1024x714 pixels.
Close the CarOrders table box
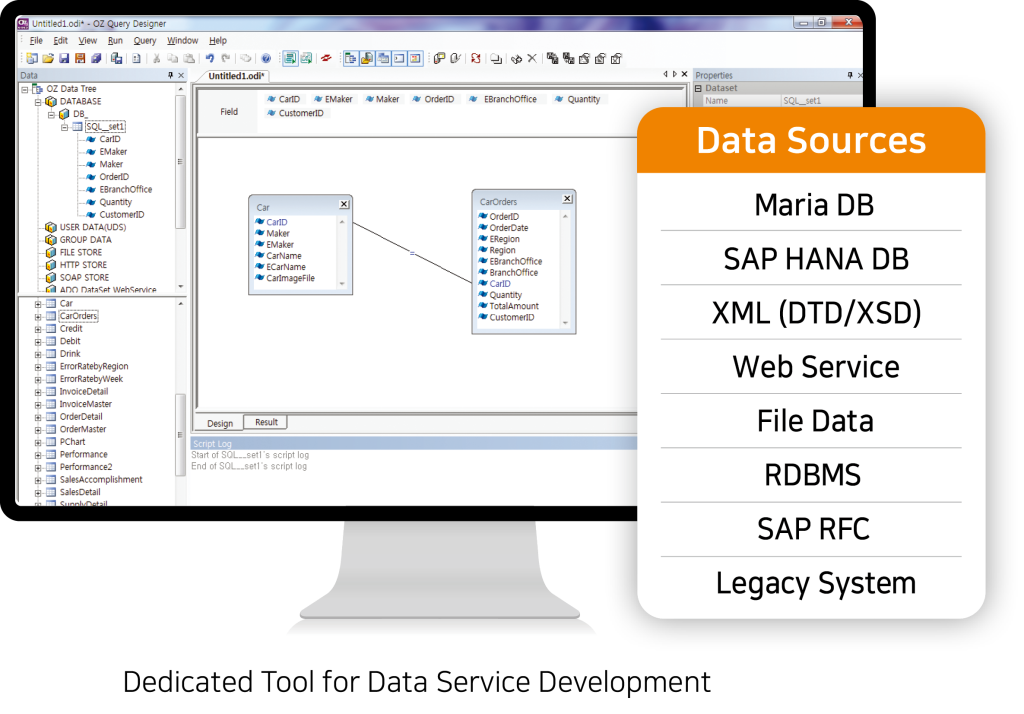point(568,199)
